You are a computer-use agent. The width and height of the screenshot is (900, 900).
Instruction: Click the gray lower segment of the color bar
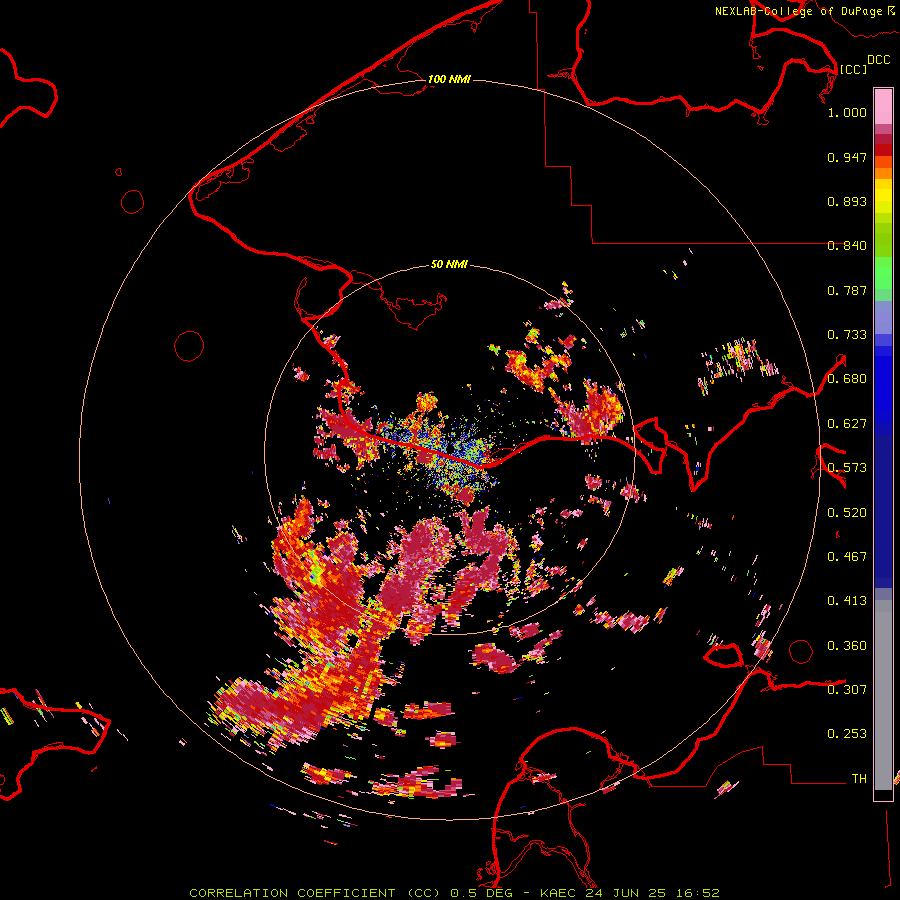pos(883,695)
